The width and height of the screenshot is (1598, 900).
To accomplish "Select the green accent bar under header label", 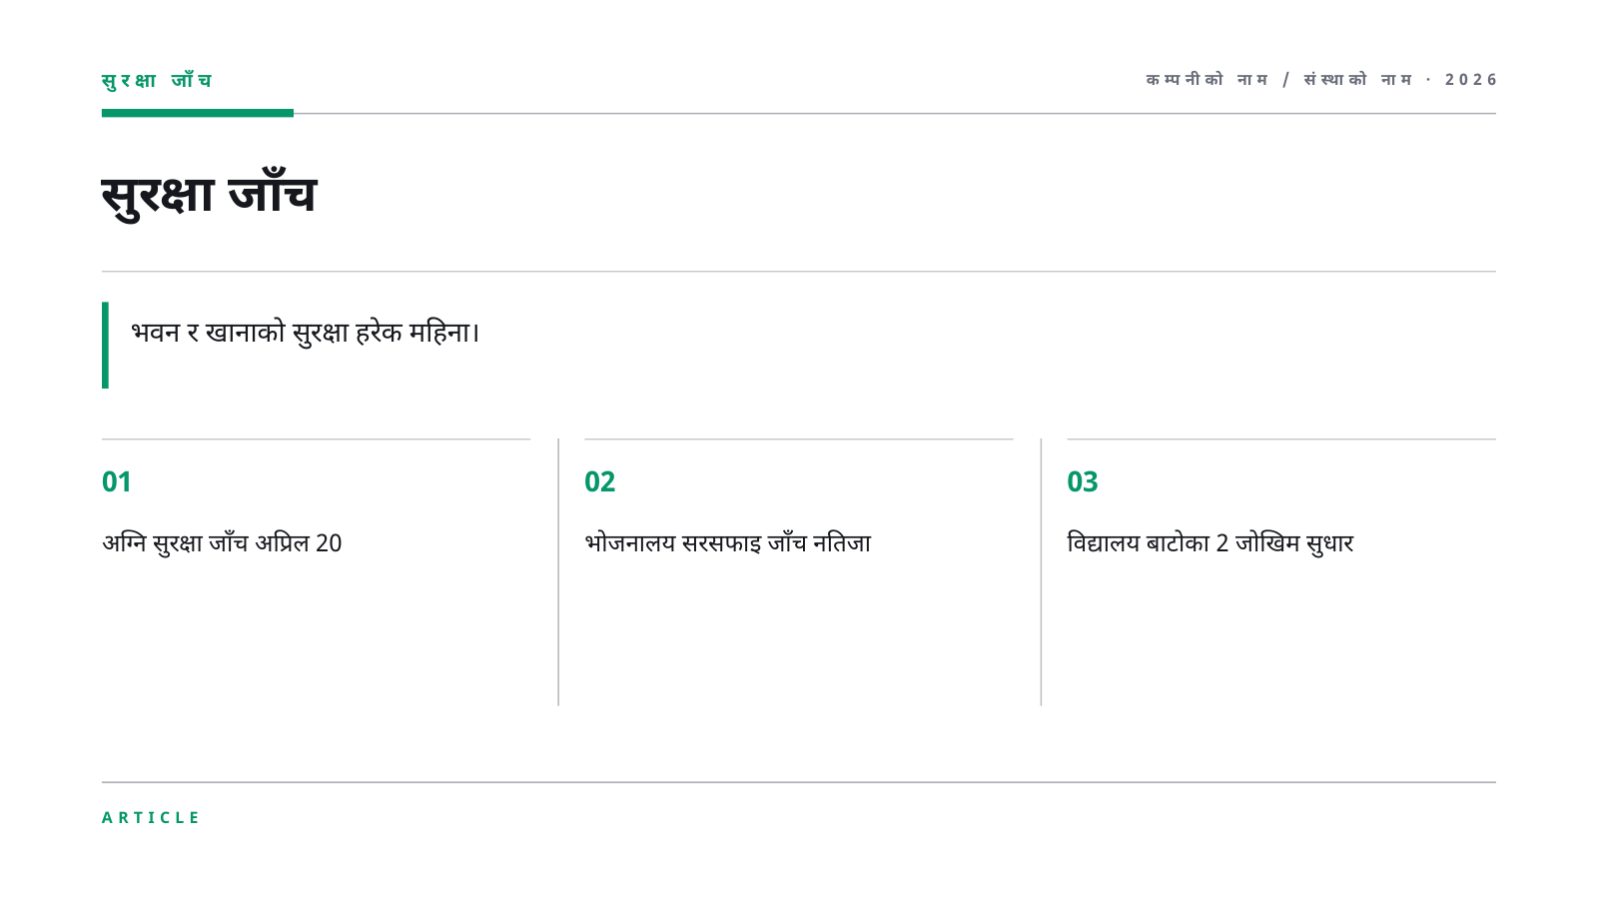I will 197,113.
